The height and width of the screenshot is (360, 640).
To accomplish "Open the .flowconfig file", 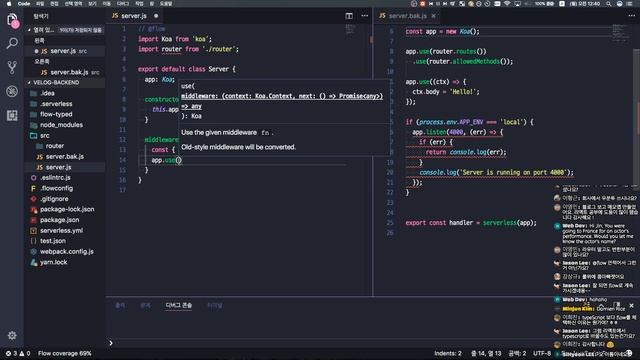I will (x=56, y=189).
